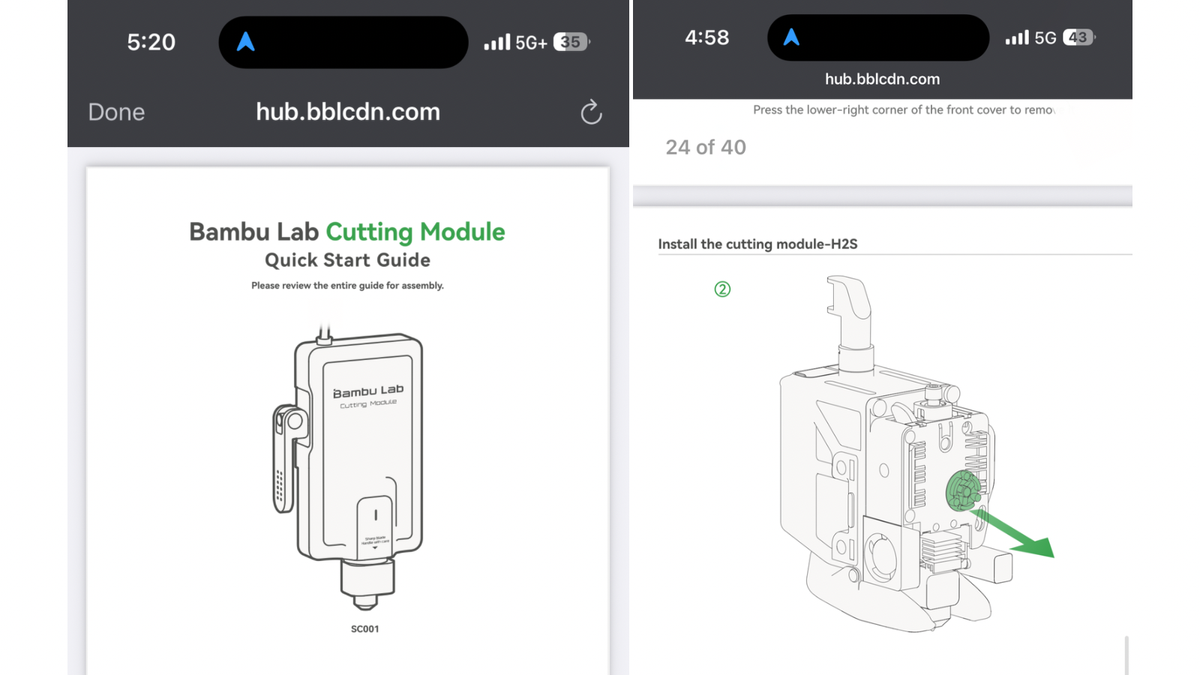The height and width of the screenshot is (675, 1200).
Task: Tap the SC001 cutting module diagram
Action: 360,460
